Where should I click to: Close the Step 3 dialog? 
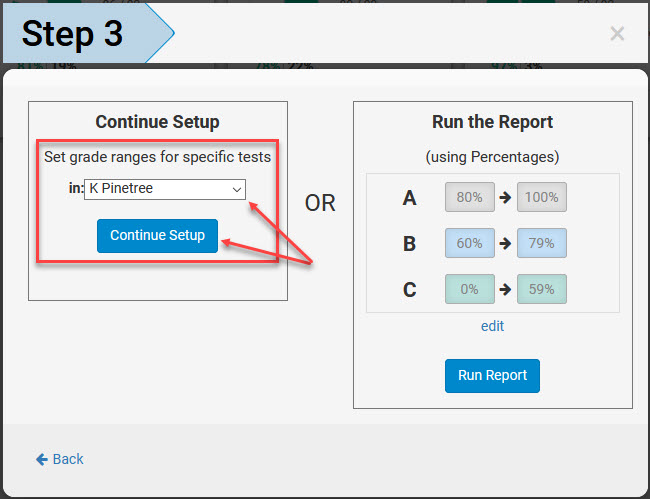tap(617, 33)
